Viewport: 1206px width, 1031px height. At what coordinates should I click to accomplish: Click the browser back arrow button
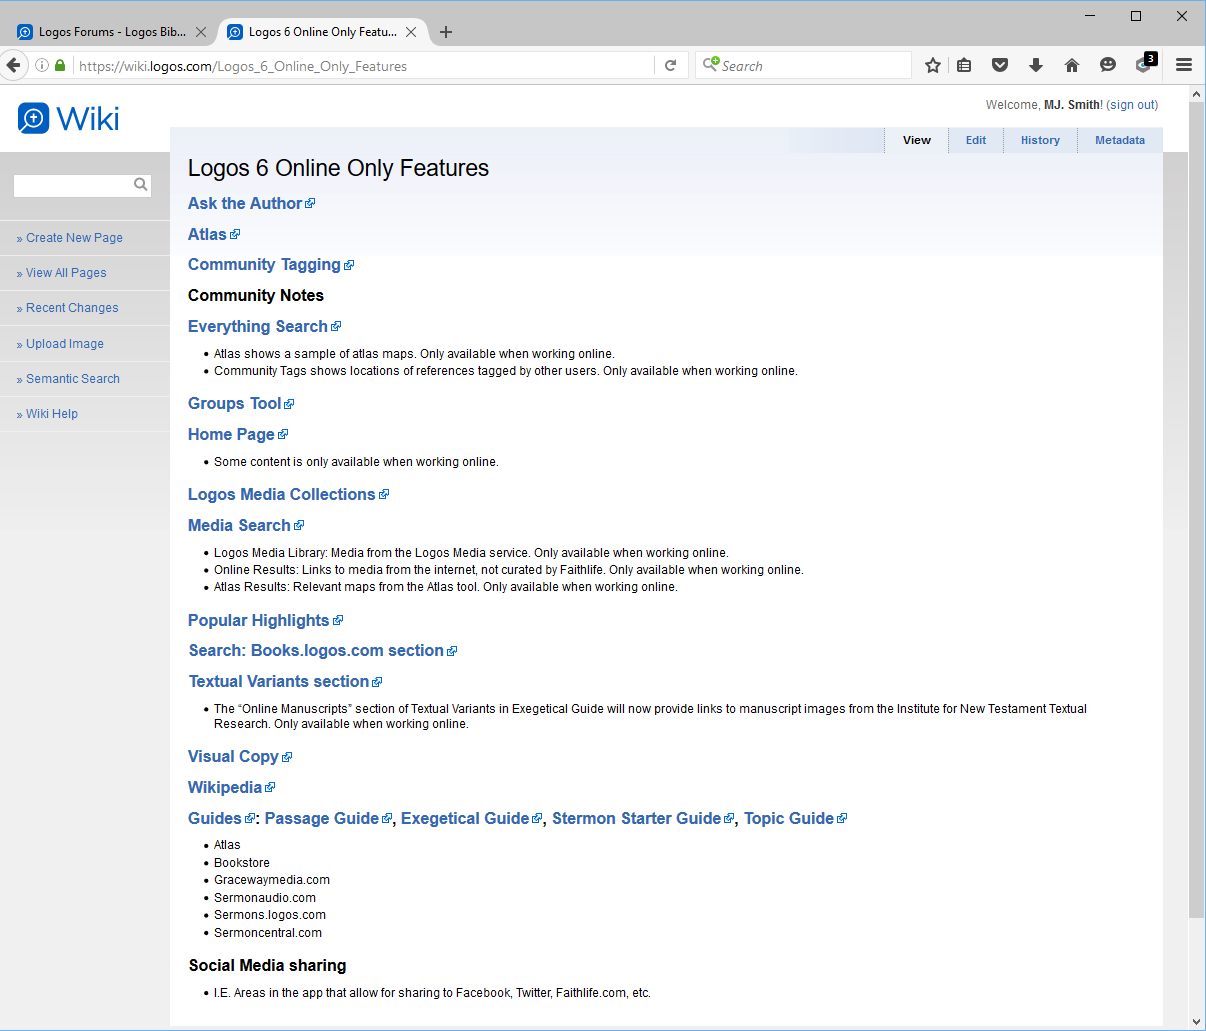pyautogui.click(x=13, y=65)
